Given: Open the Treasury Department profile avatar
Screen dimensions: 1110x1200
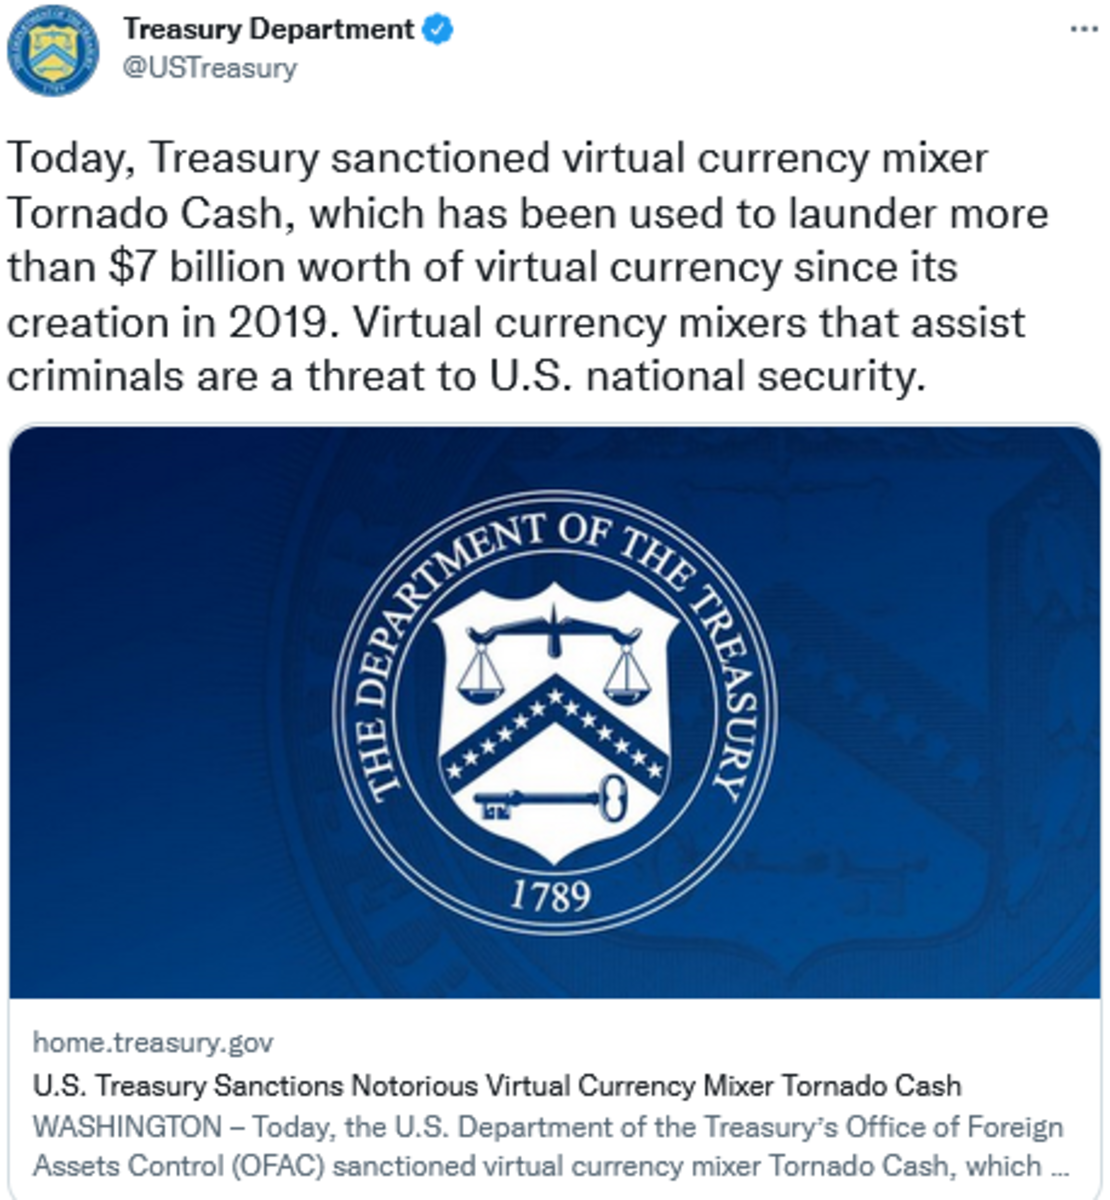Looking at the screenshot, I should [x=53, y=50].
